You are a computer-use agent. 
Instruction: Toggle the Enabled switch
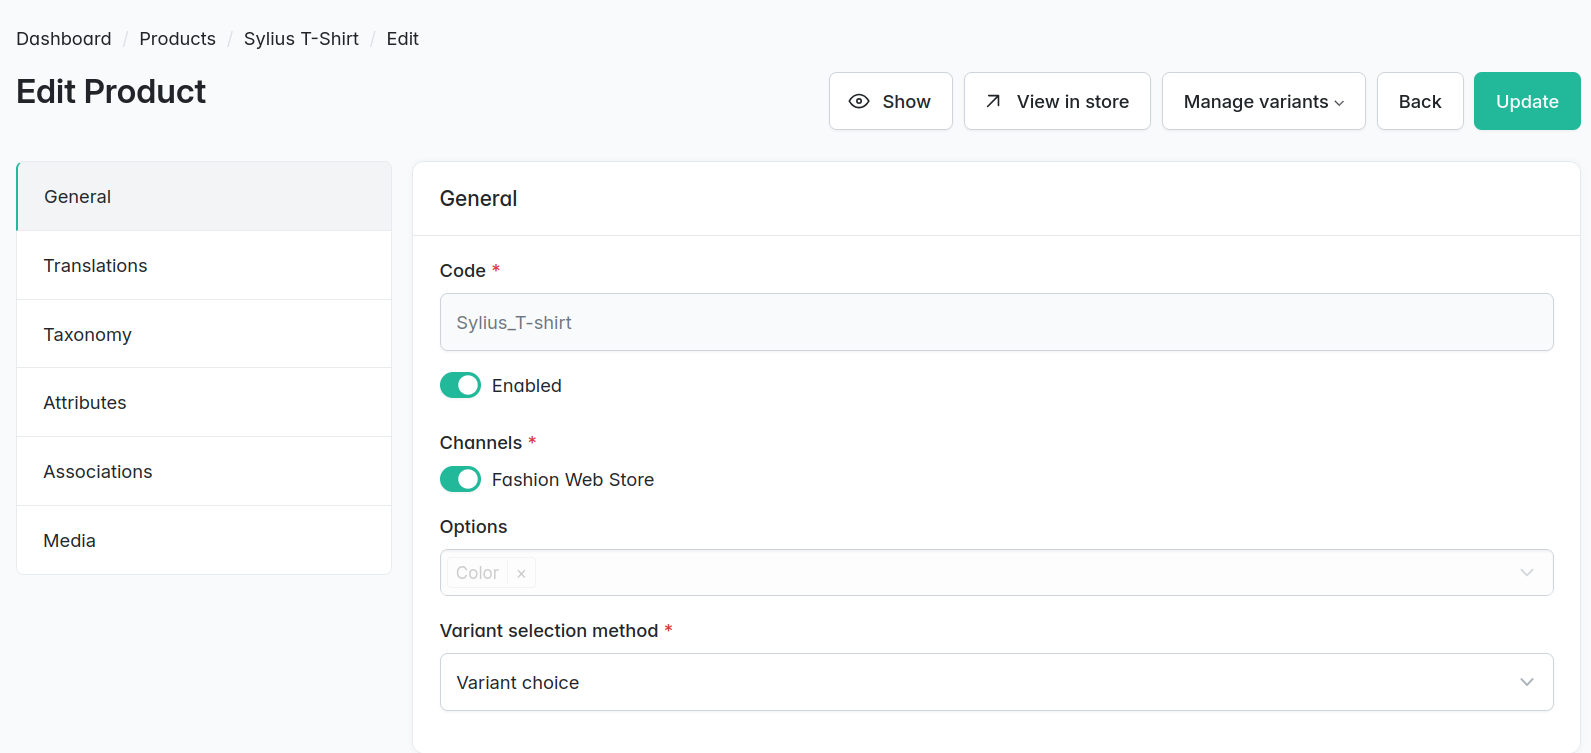click(460, 385)
